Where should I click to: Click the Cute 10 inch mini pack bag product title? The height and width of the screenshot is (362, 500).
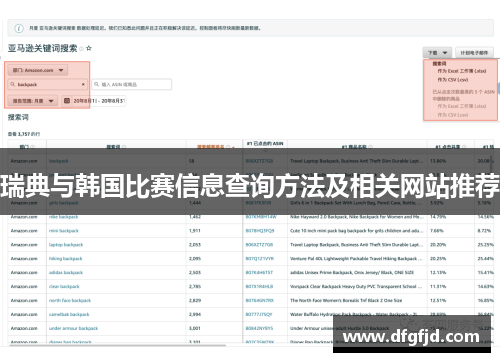(356, 231)
